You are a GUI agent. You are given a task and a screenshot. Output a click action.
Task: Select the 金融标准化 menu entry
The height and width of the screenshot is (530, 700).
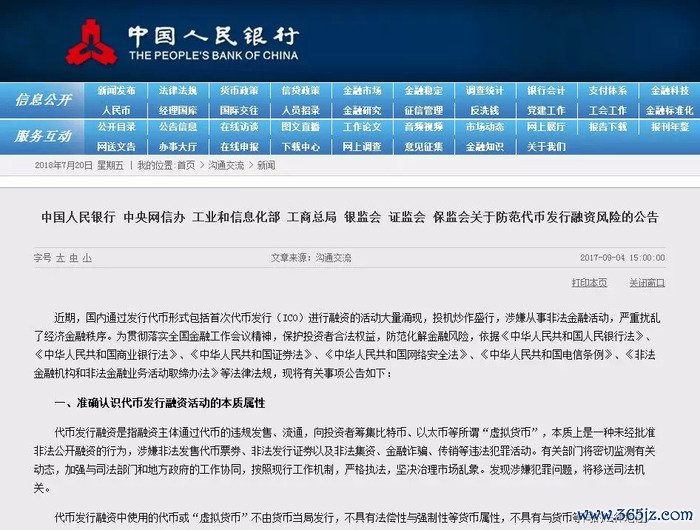point(670,110)
